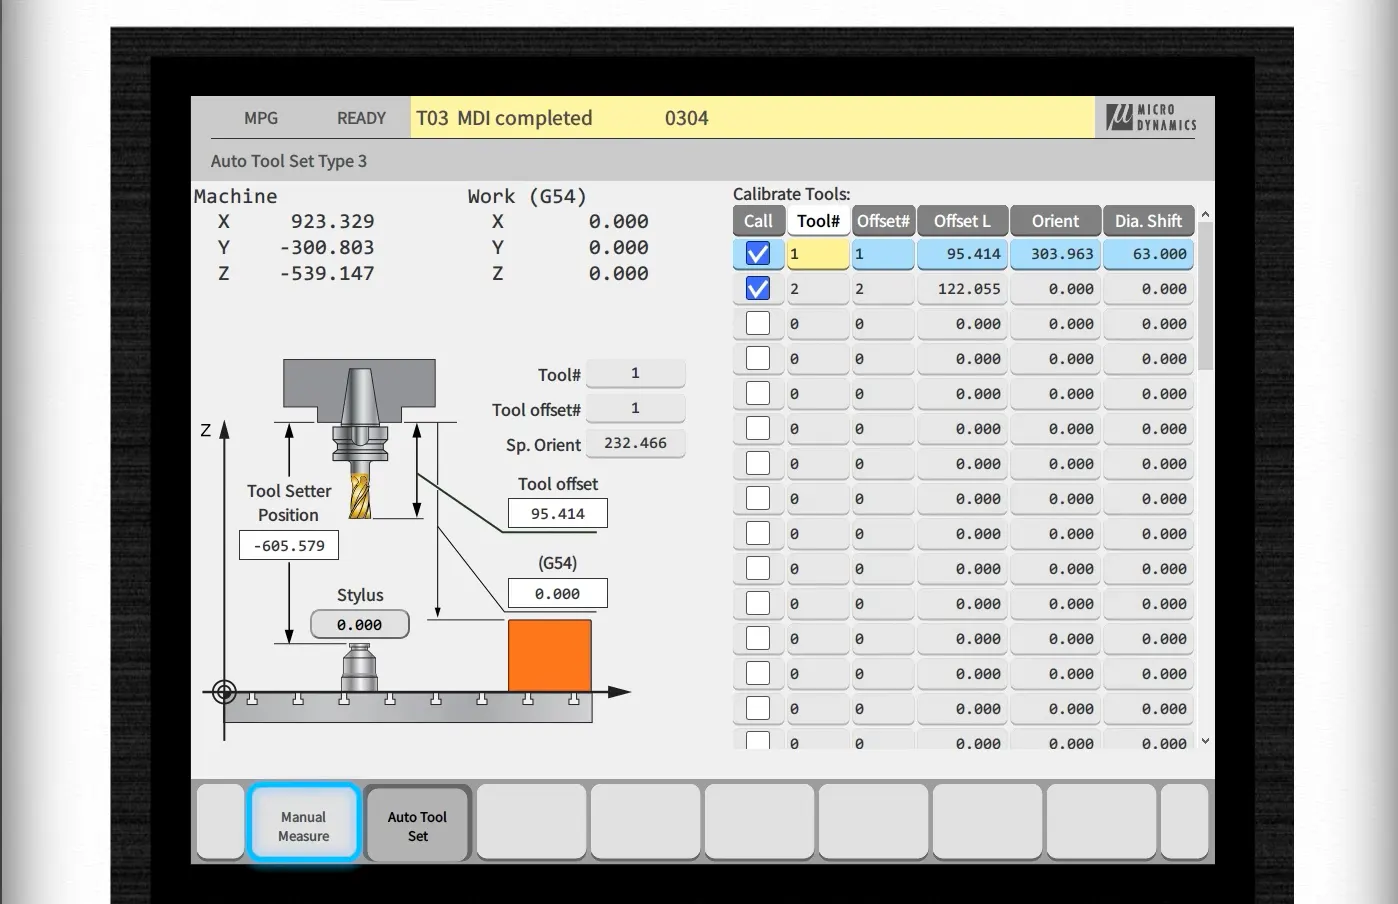
Task: Click the Tool# cell showing 2
Action: point(818,289)
